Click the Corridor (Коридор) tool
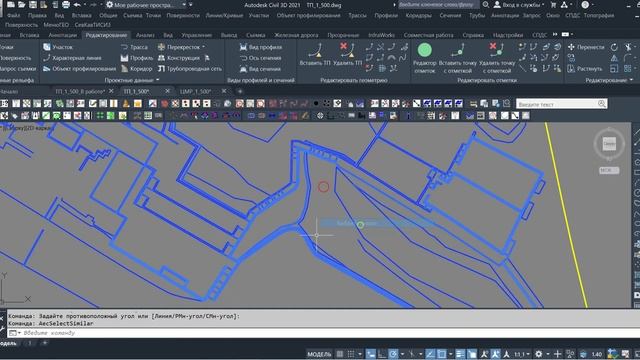Image resolution: width=640 pixels, height=360 pixels. (136, 69)
